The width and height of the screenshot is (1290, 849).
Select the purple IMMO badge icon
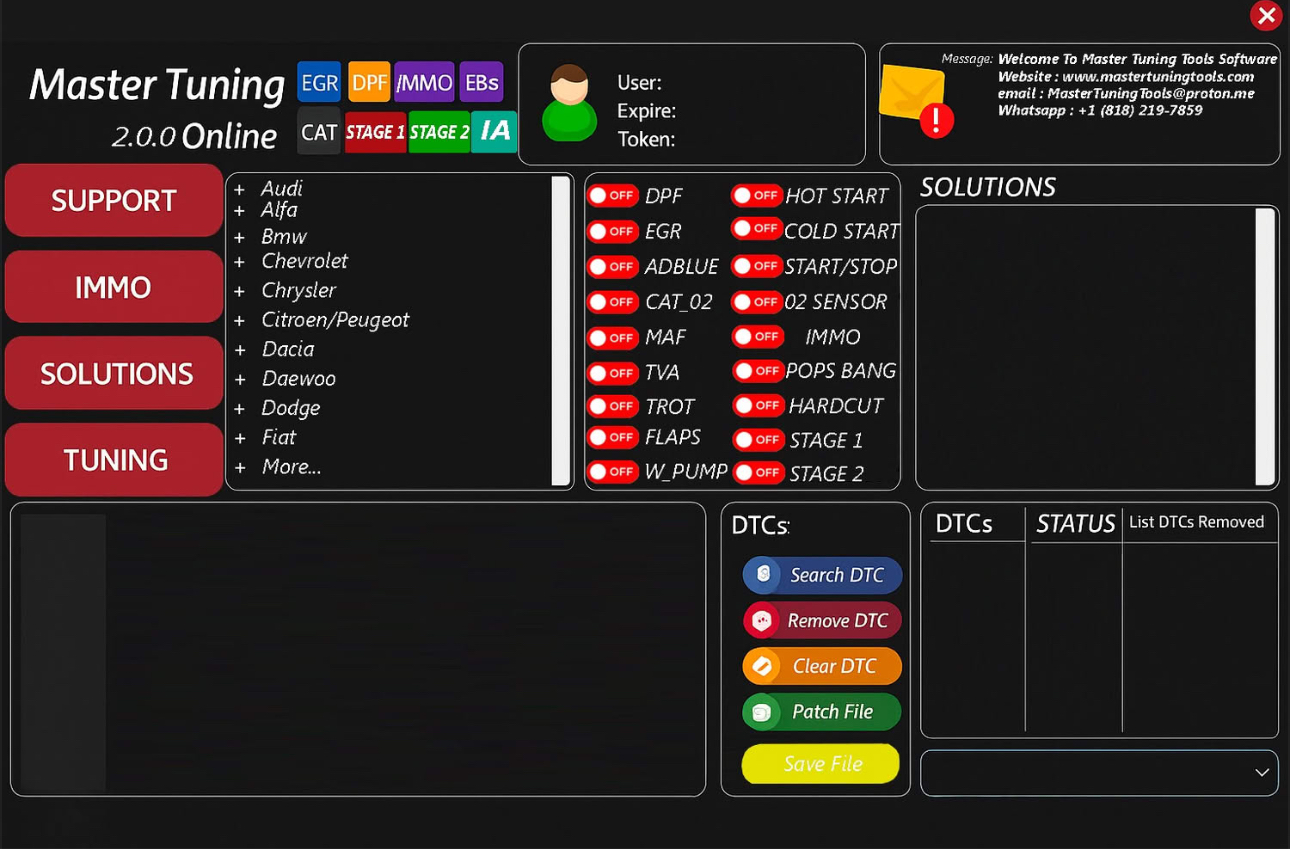pyautogui.click(x=424, y=83)
